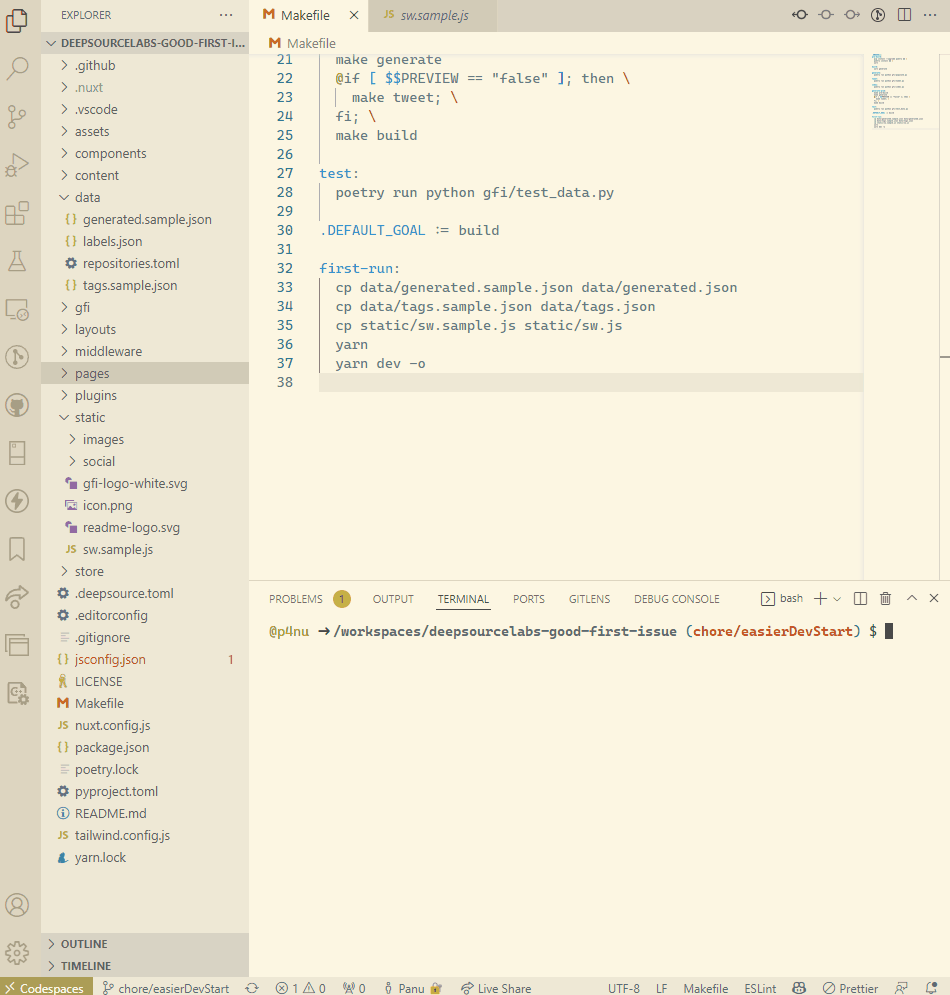Click LF line ending in status bar
Viewport: 950px width, 995px height.
[x=661, y=988]
